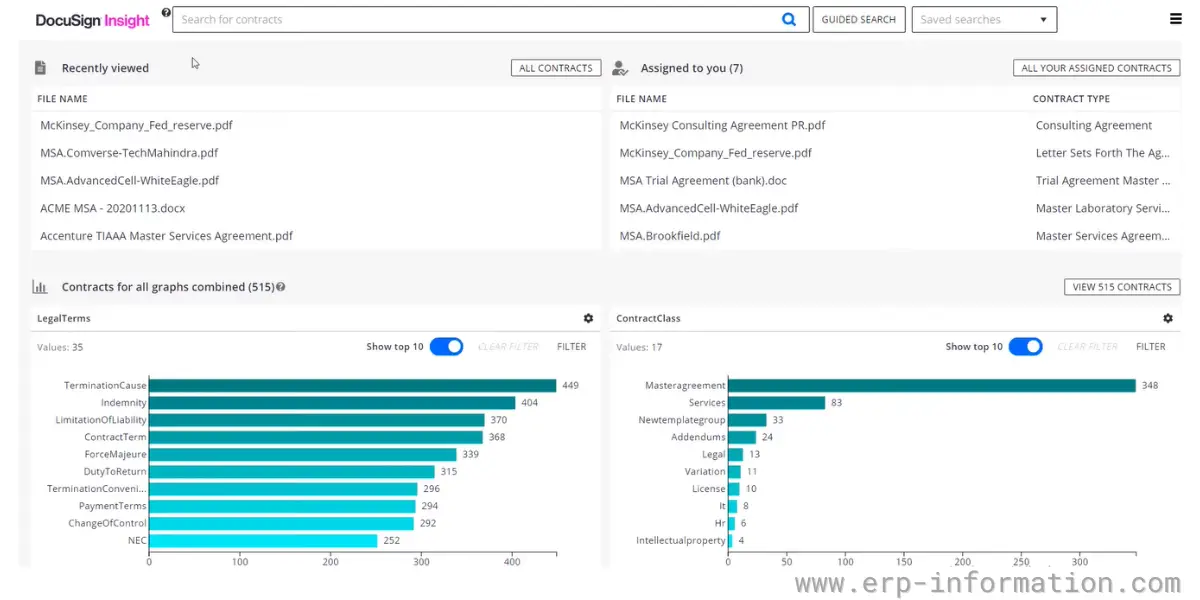Screen dimensions: 1200x600
Task: Select the ContractTerm bar
Action: click(316, 437)
